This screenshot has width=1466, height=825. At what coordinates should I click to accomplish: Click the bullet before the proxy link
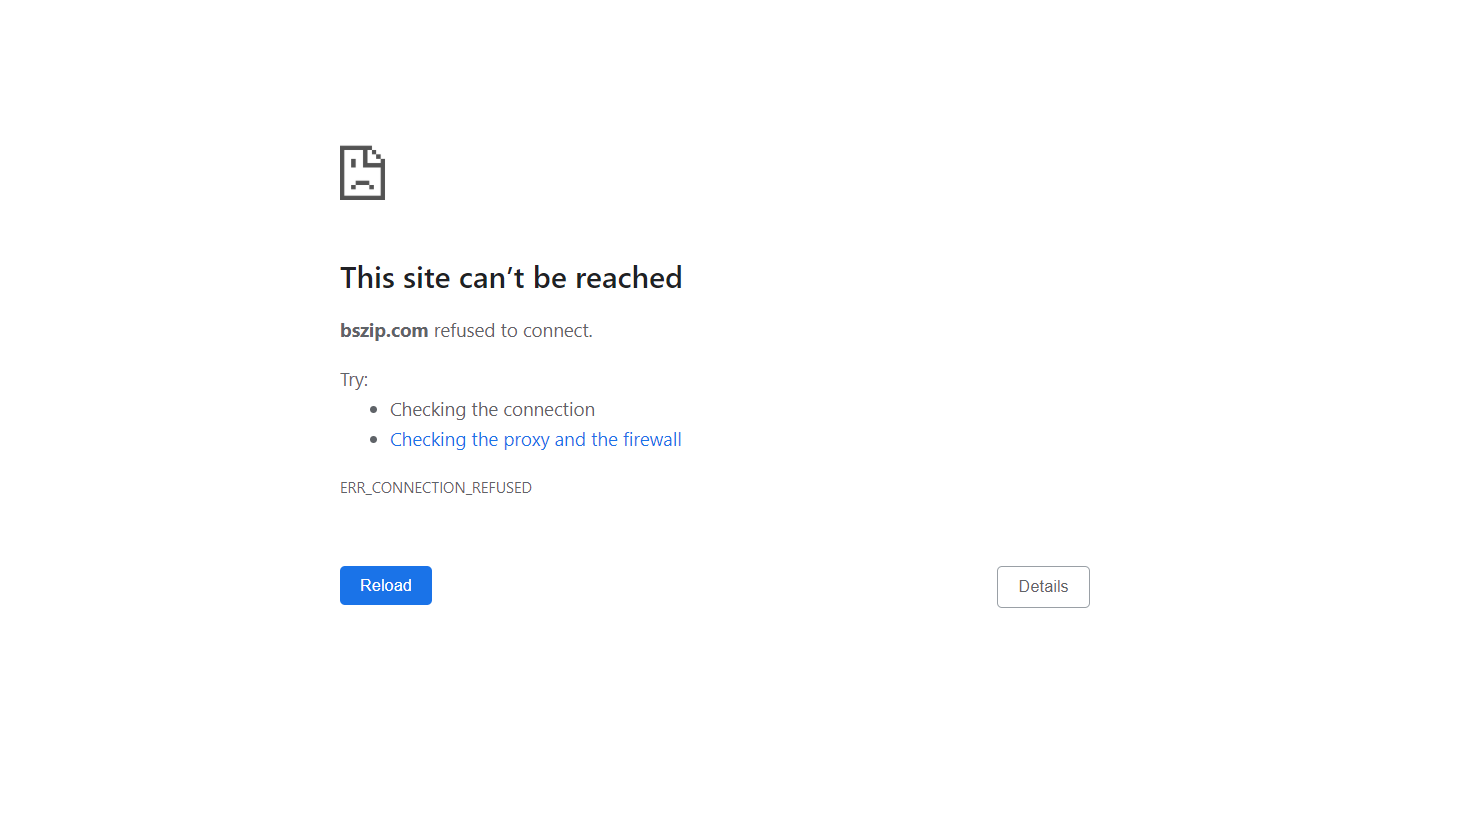pos(374,440)
